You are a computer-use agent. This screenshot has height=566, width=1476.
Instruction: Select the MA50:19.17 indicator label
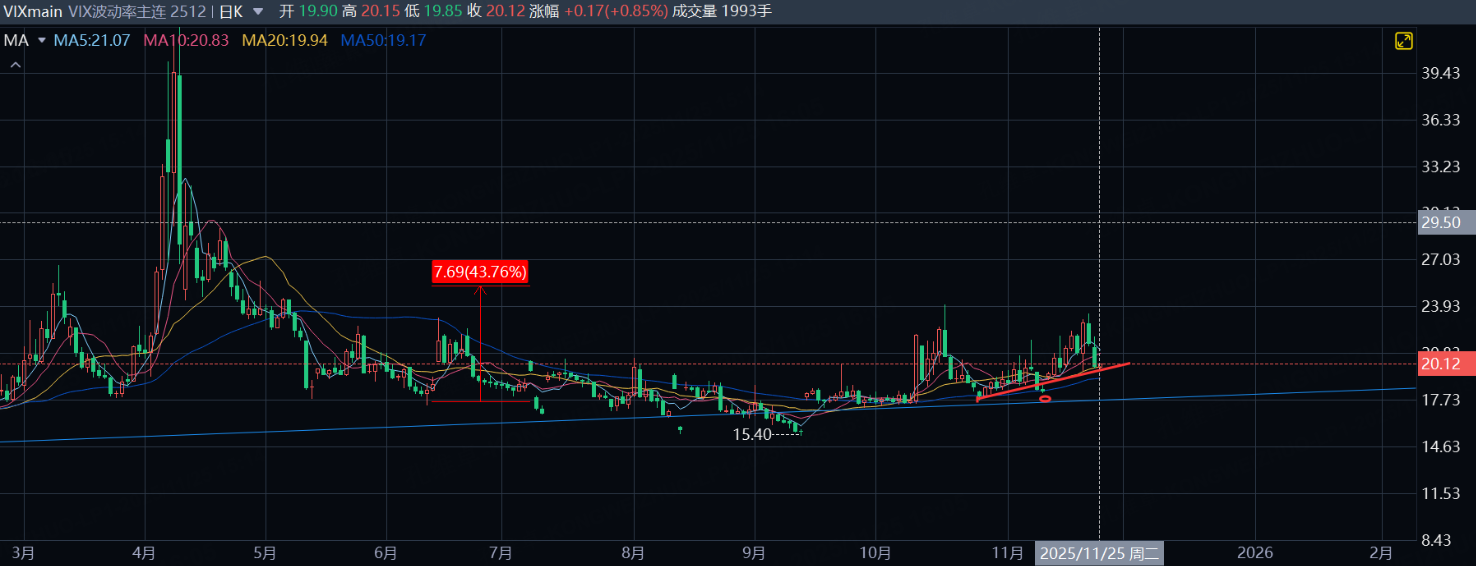click(384, 41)
